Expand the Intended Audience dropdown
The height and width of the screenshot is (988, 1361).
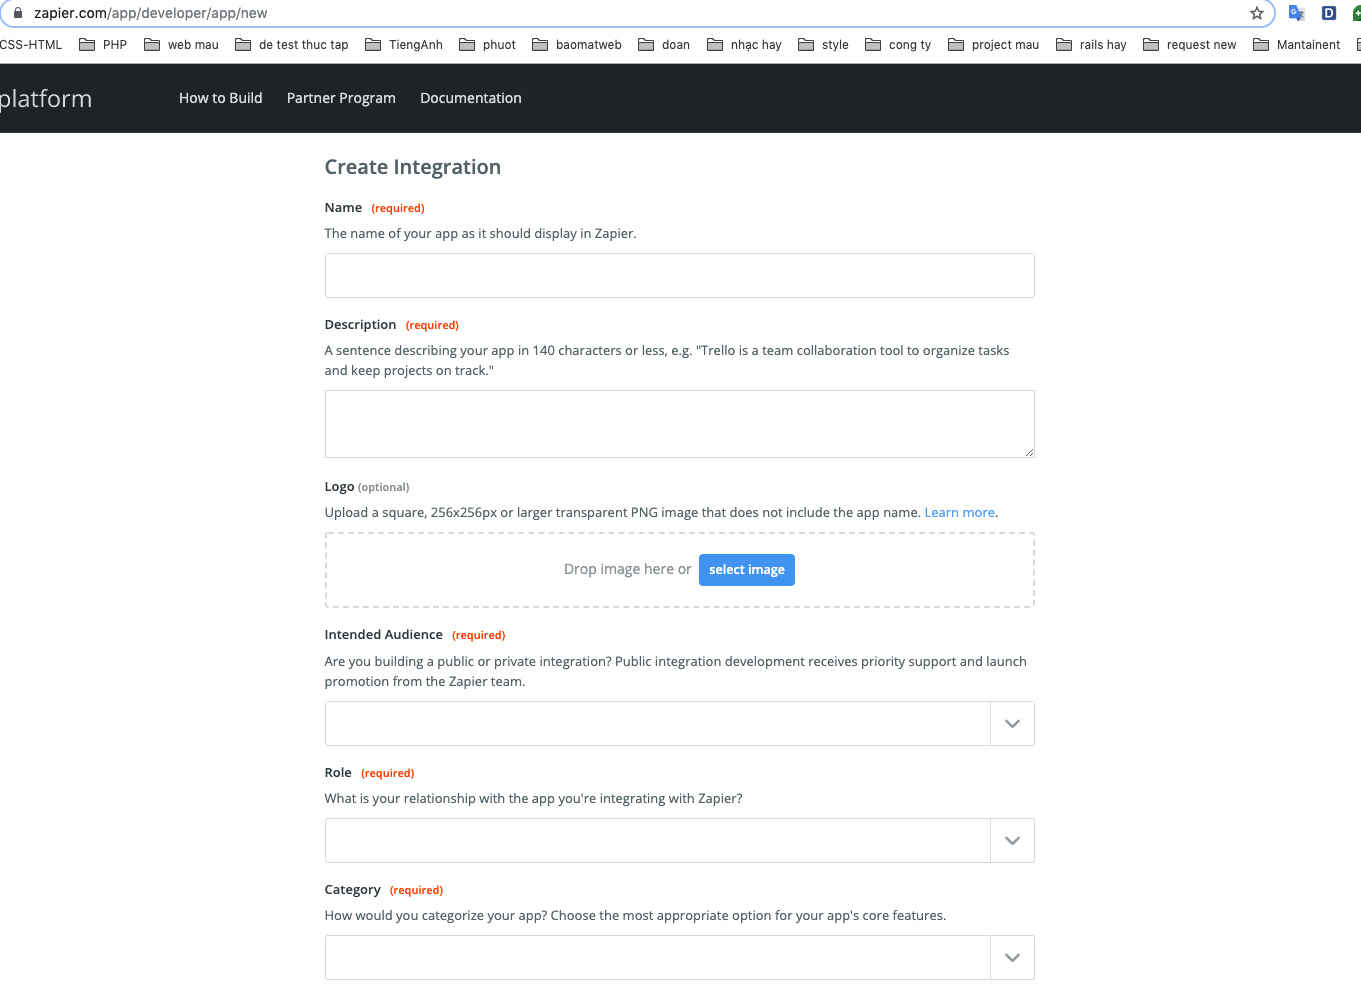pos(1012,724)
